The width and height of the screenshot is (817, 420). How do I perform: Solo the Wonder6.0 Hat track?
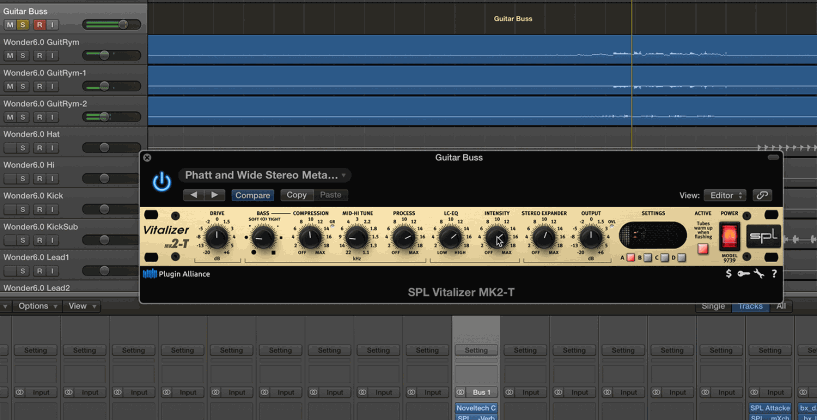22,147
